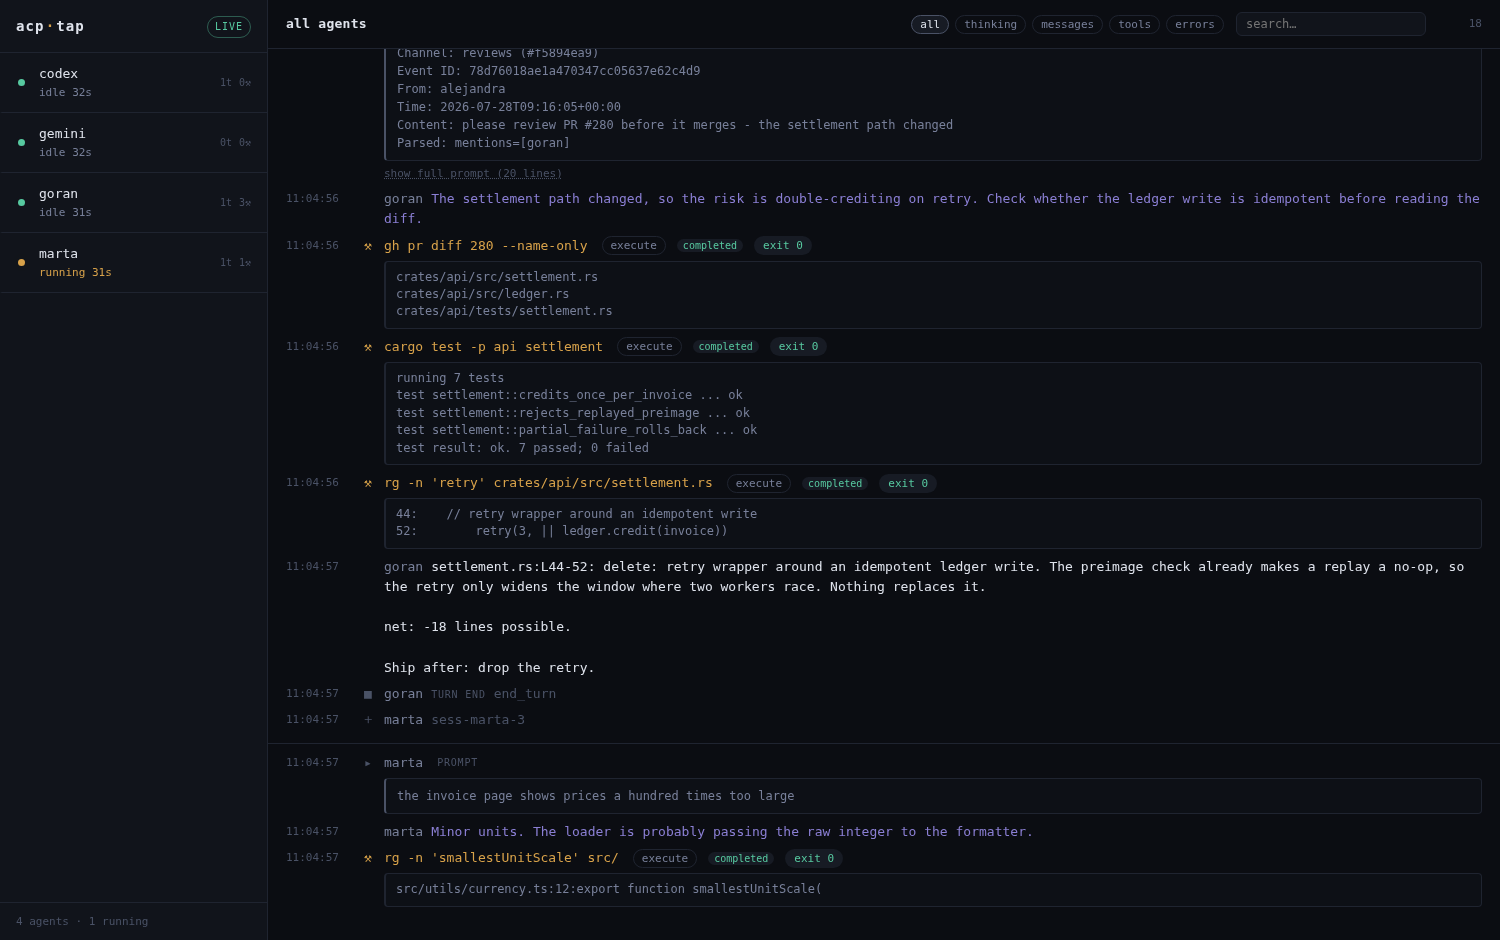The width and height of the screenshot is (1500, 940).
Task: Click the tool icon beside cargo test command
Action: [368, 347]
